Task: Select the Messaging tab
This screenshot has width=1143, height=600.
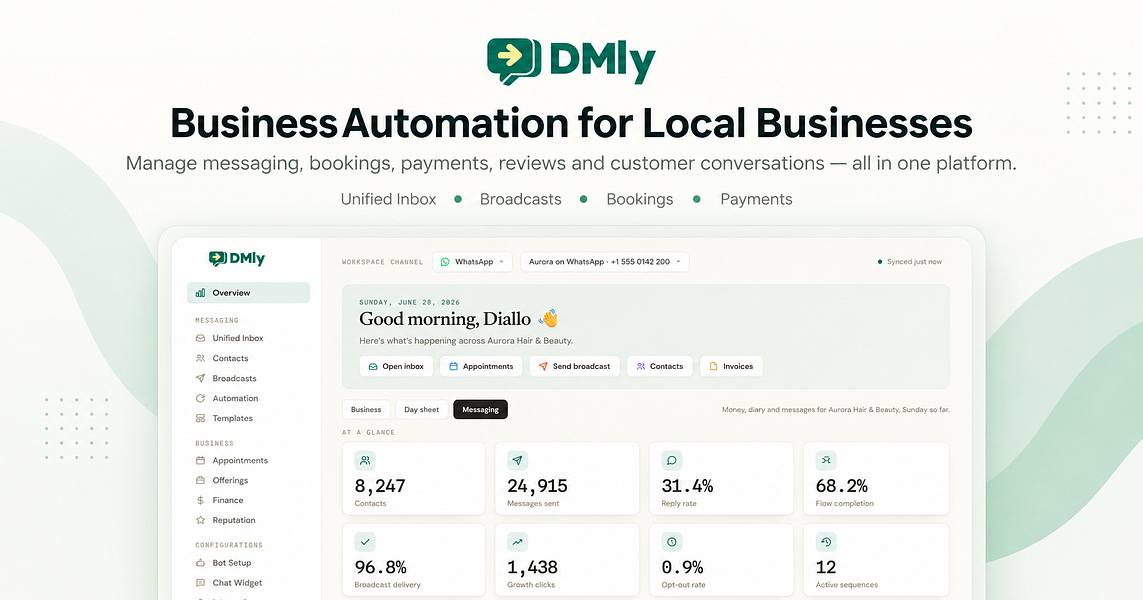Action: pyautogui.click(x=480, y=410)
